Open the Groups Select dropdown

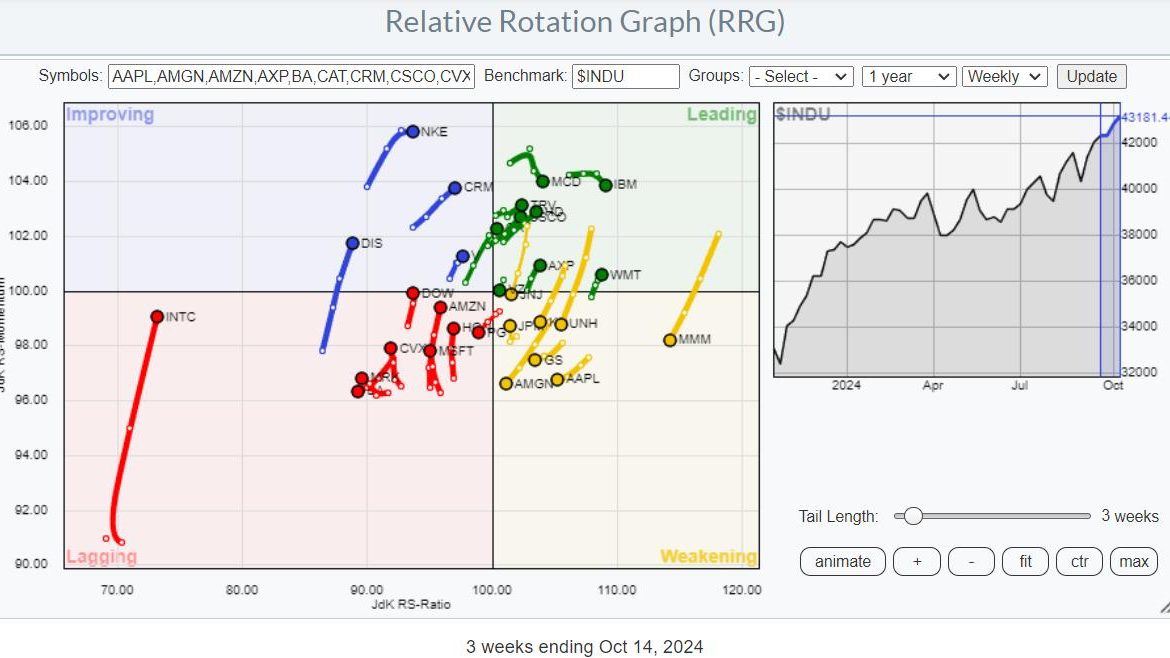click(801, 76)
